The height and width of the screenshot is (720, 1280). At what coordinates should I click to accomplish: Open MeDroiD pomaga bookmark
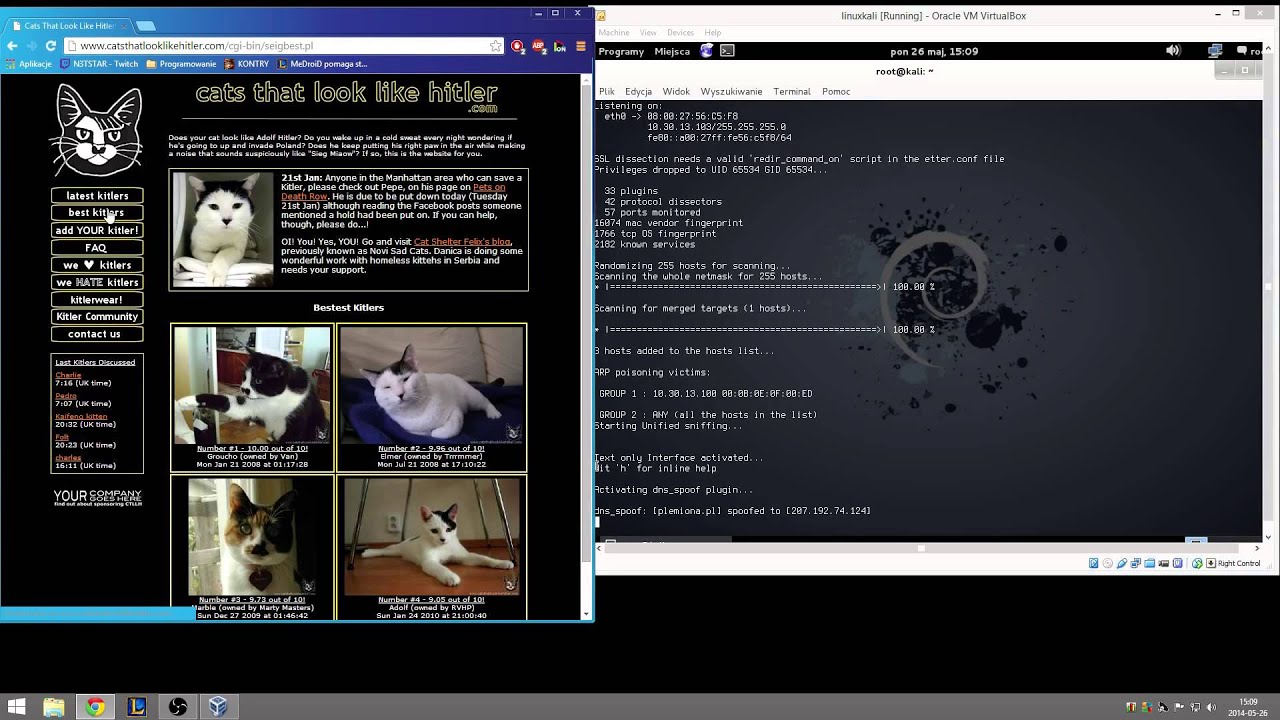(x=322, y=64)
